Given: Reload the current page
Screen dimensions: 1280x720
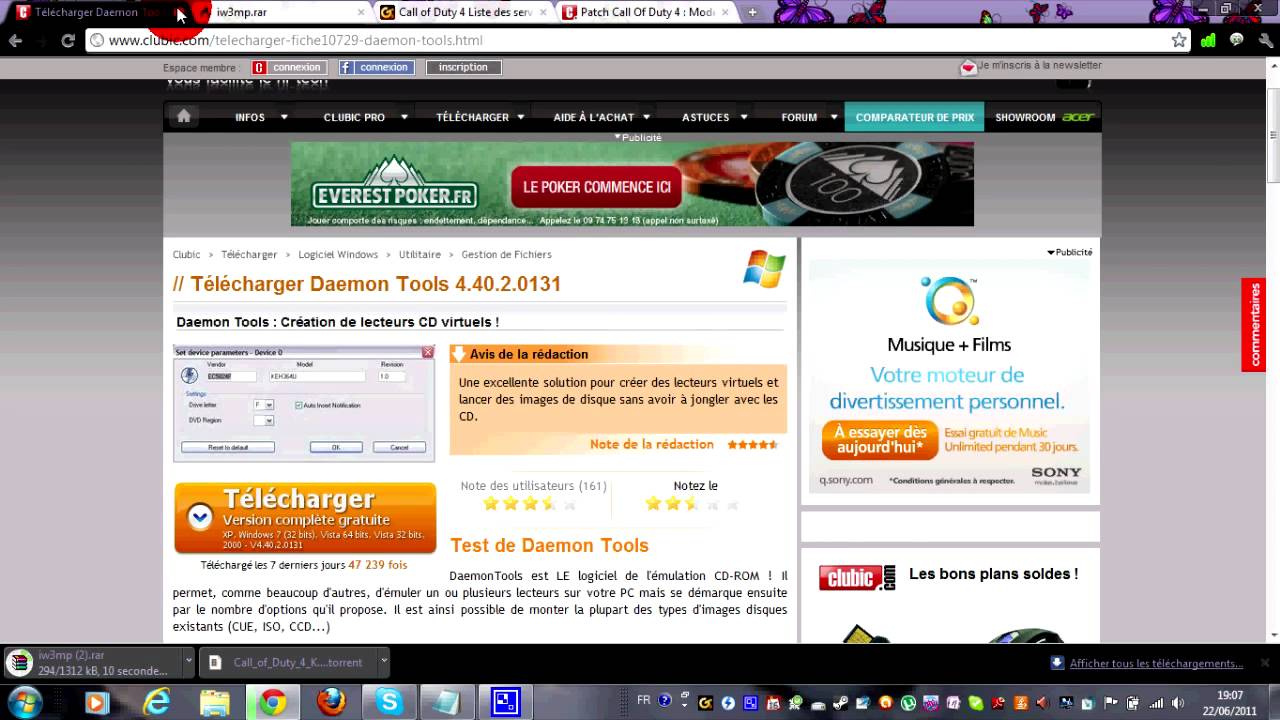Looking at the screenshot, I should tap(68, 41).
